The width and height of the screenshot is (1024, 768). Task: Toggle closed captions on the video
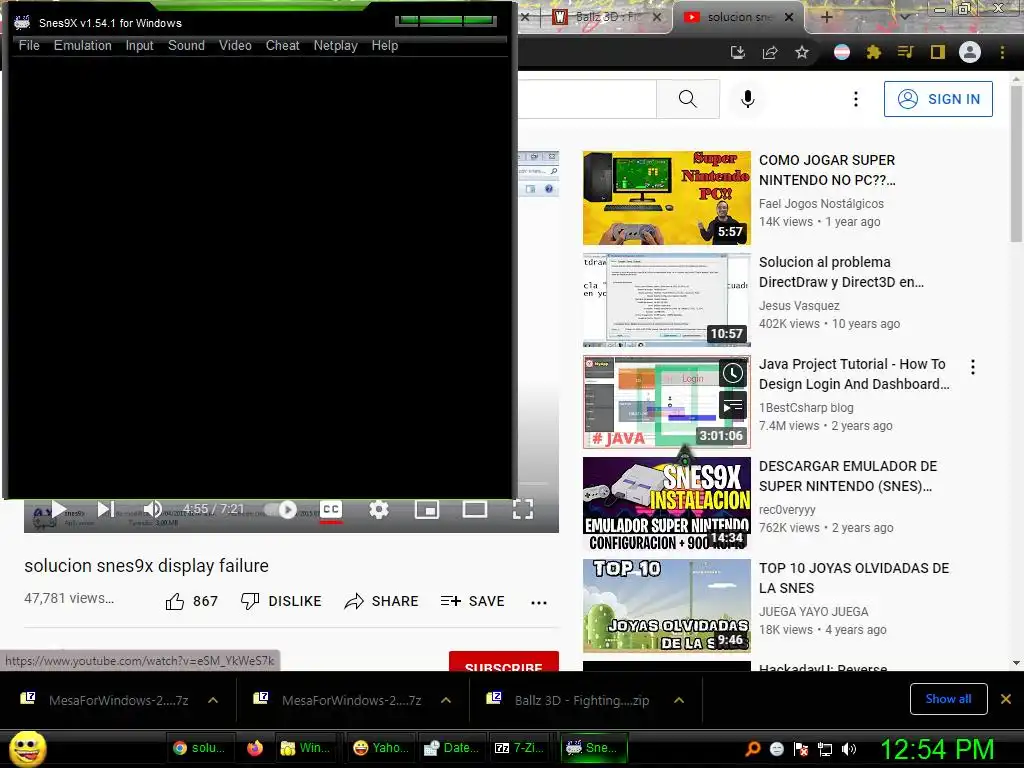coord(331,509)
